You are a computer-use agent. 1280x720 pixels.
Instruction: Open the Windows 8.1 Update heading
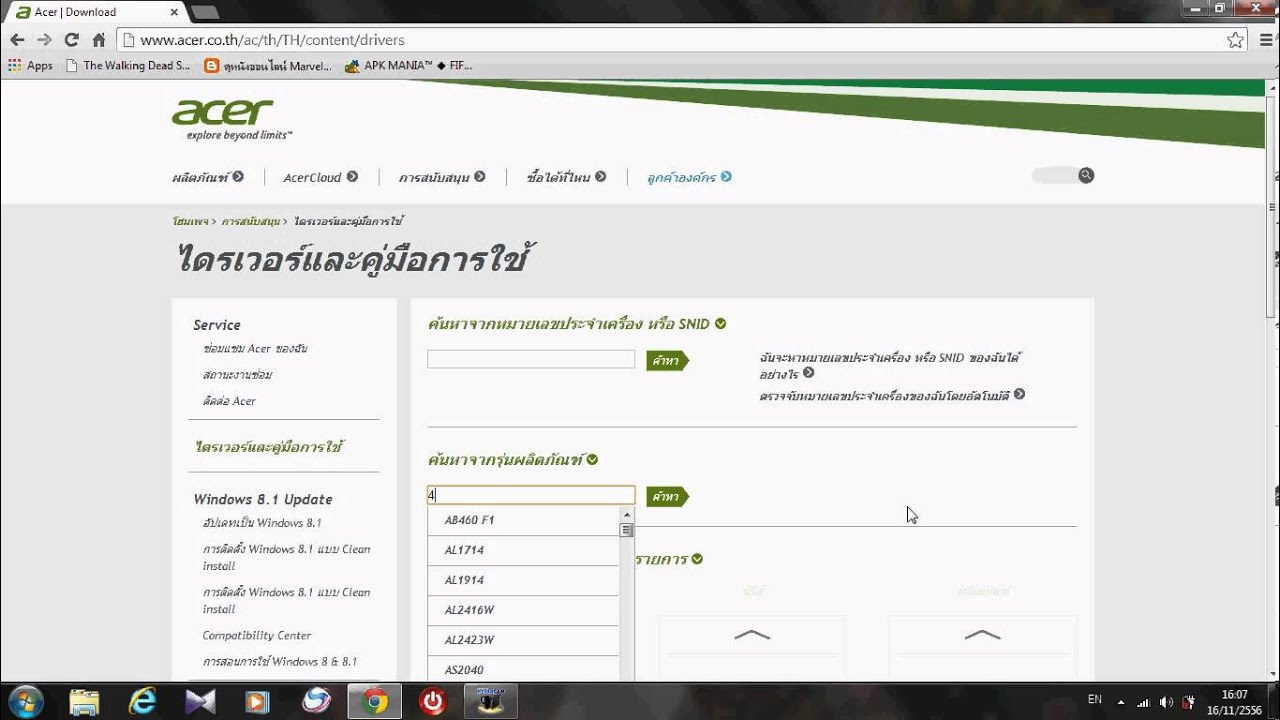pos(263,499)
